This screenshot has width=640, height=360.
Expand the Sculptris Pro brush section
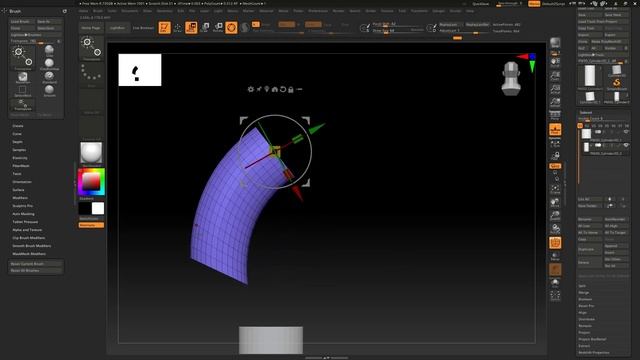22,206
